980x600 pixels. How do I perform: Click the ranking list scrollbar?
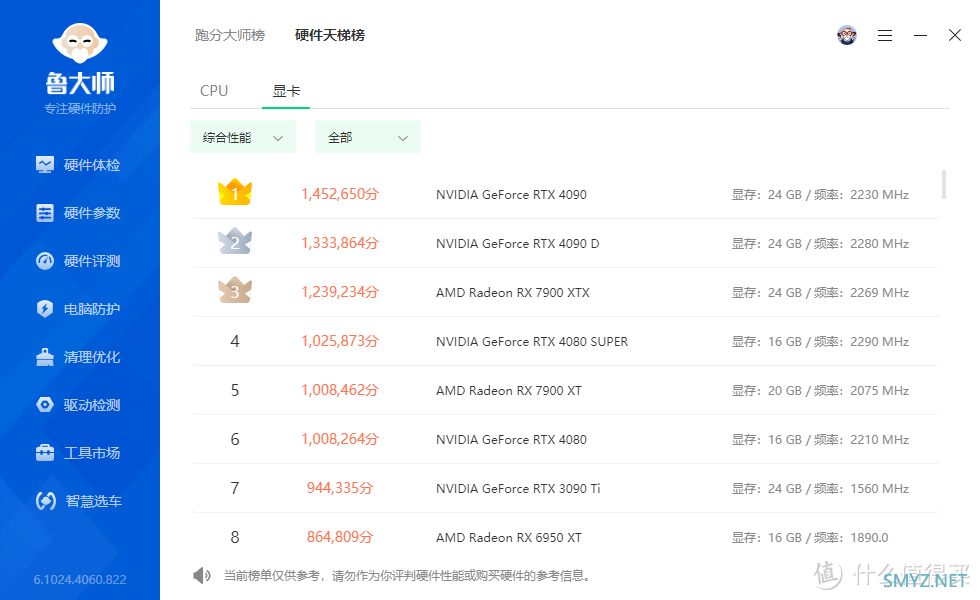click(943, 184)
